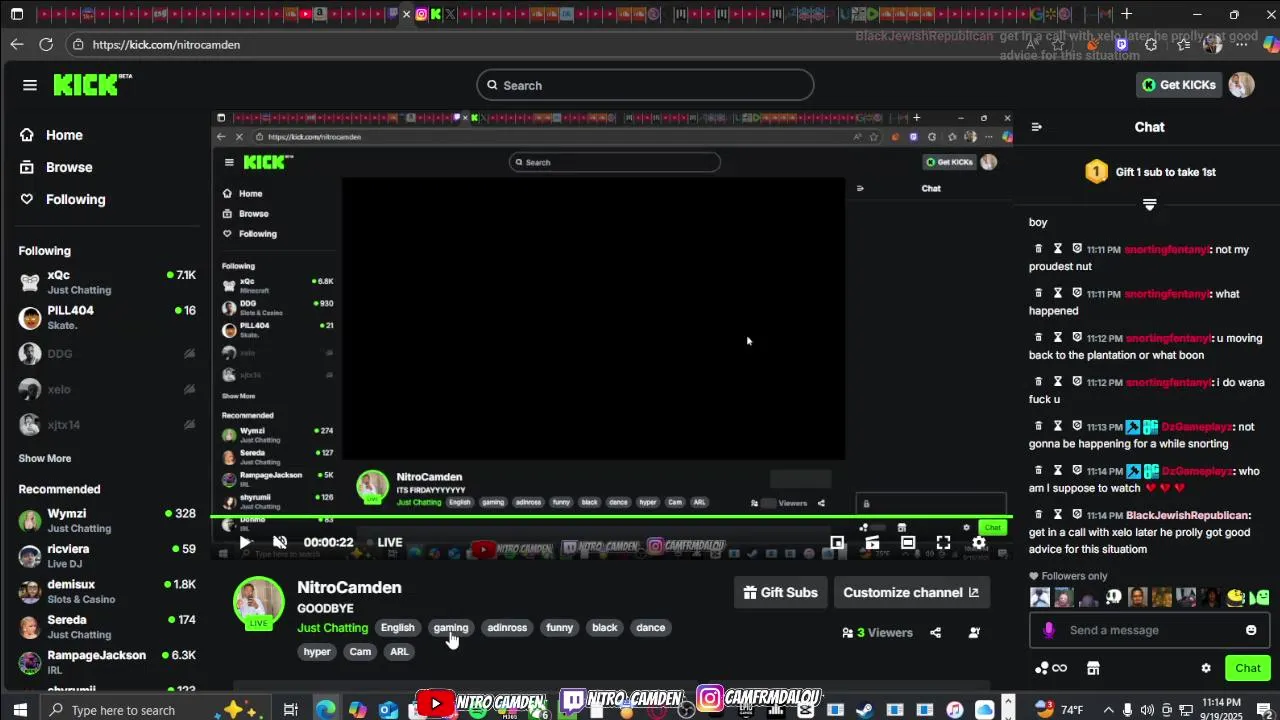
Task: Expand the following list with Show More
Action: [45, 458]
